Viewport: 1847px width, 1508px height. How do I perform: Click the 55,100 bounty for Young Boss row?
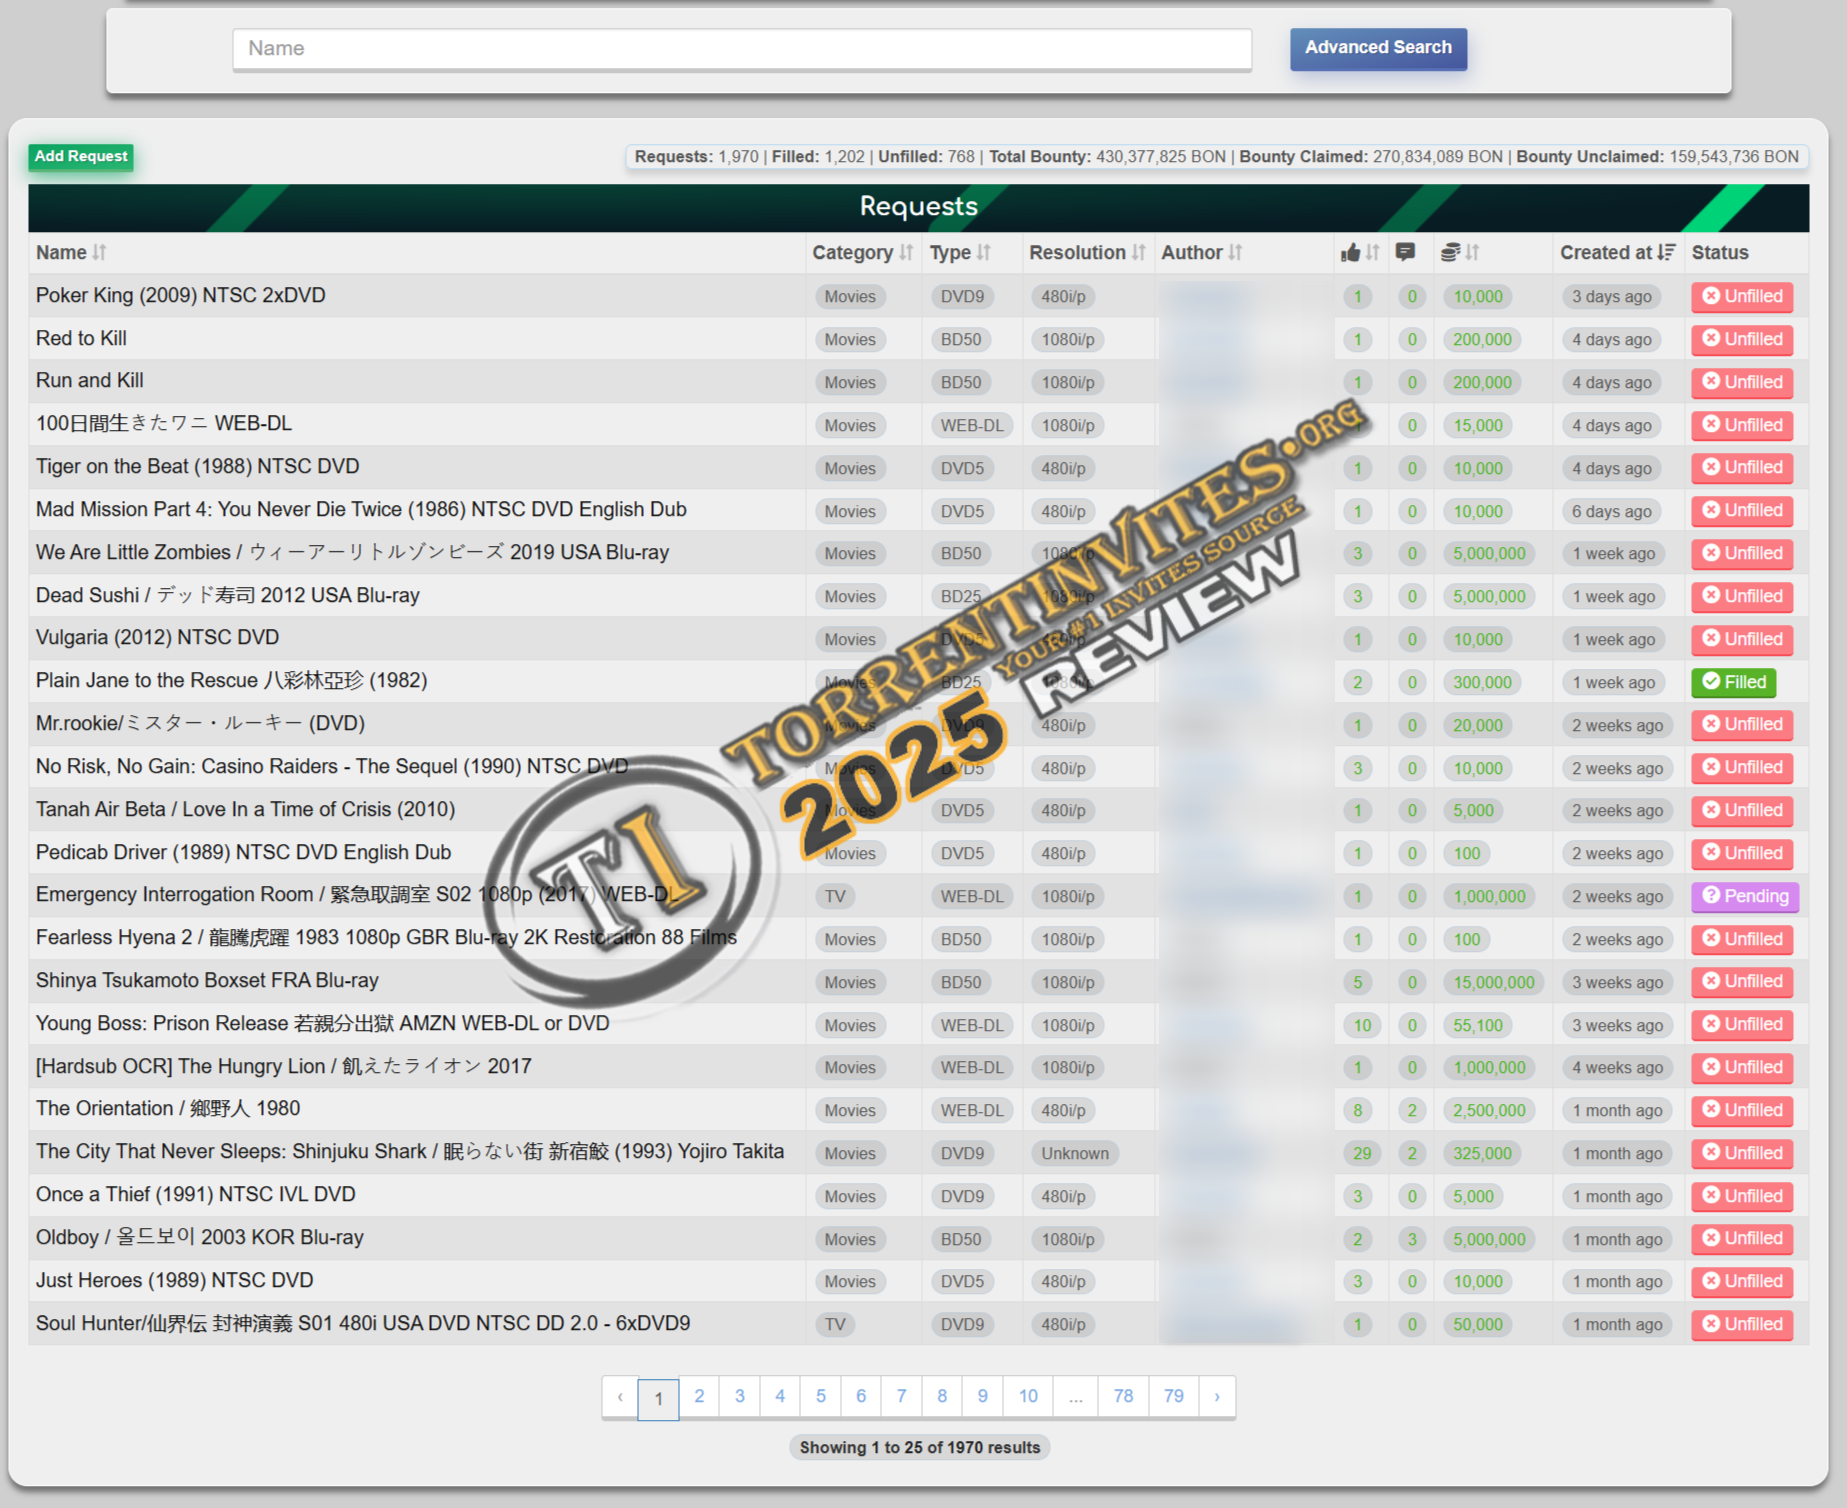(1478, 1025)
